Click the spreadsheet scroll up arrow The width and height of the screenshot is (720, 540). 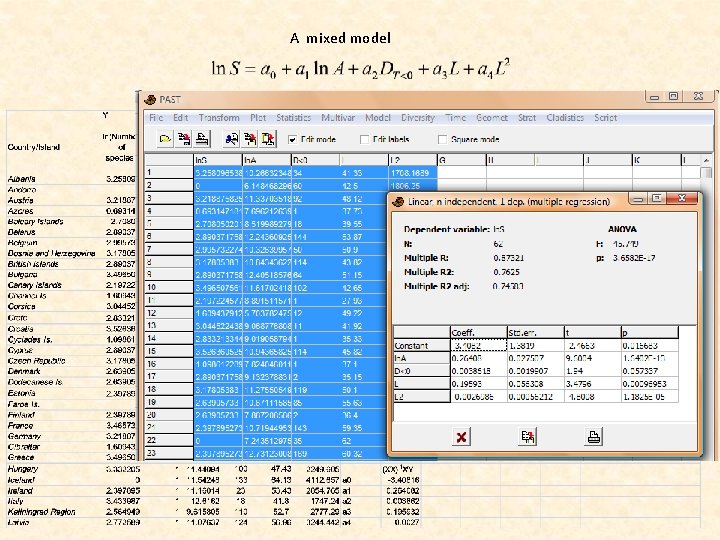point(706,160)
